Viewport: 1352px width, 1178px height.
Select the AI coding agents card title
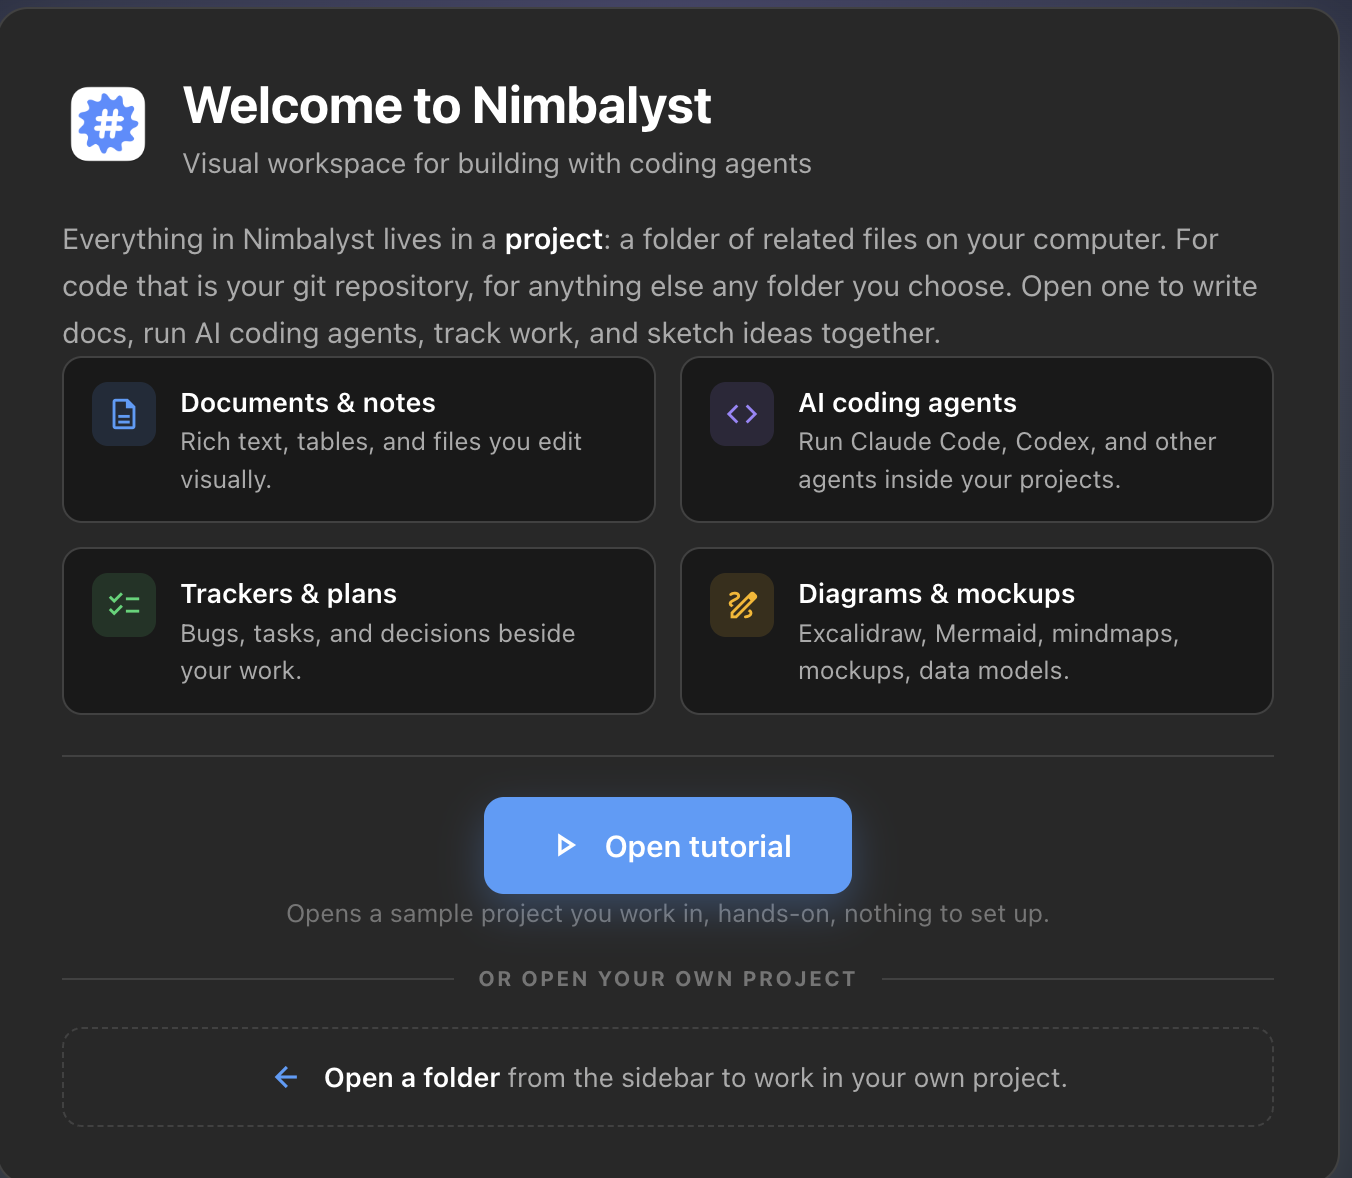coord(907,403)
